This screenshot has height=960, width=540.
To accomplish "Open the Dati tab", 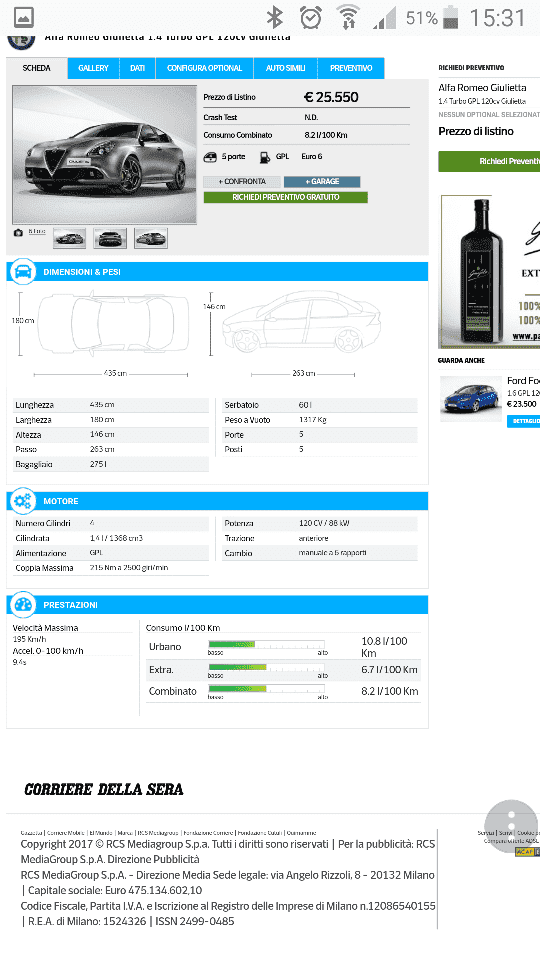I will (137, 68).
